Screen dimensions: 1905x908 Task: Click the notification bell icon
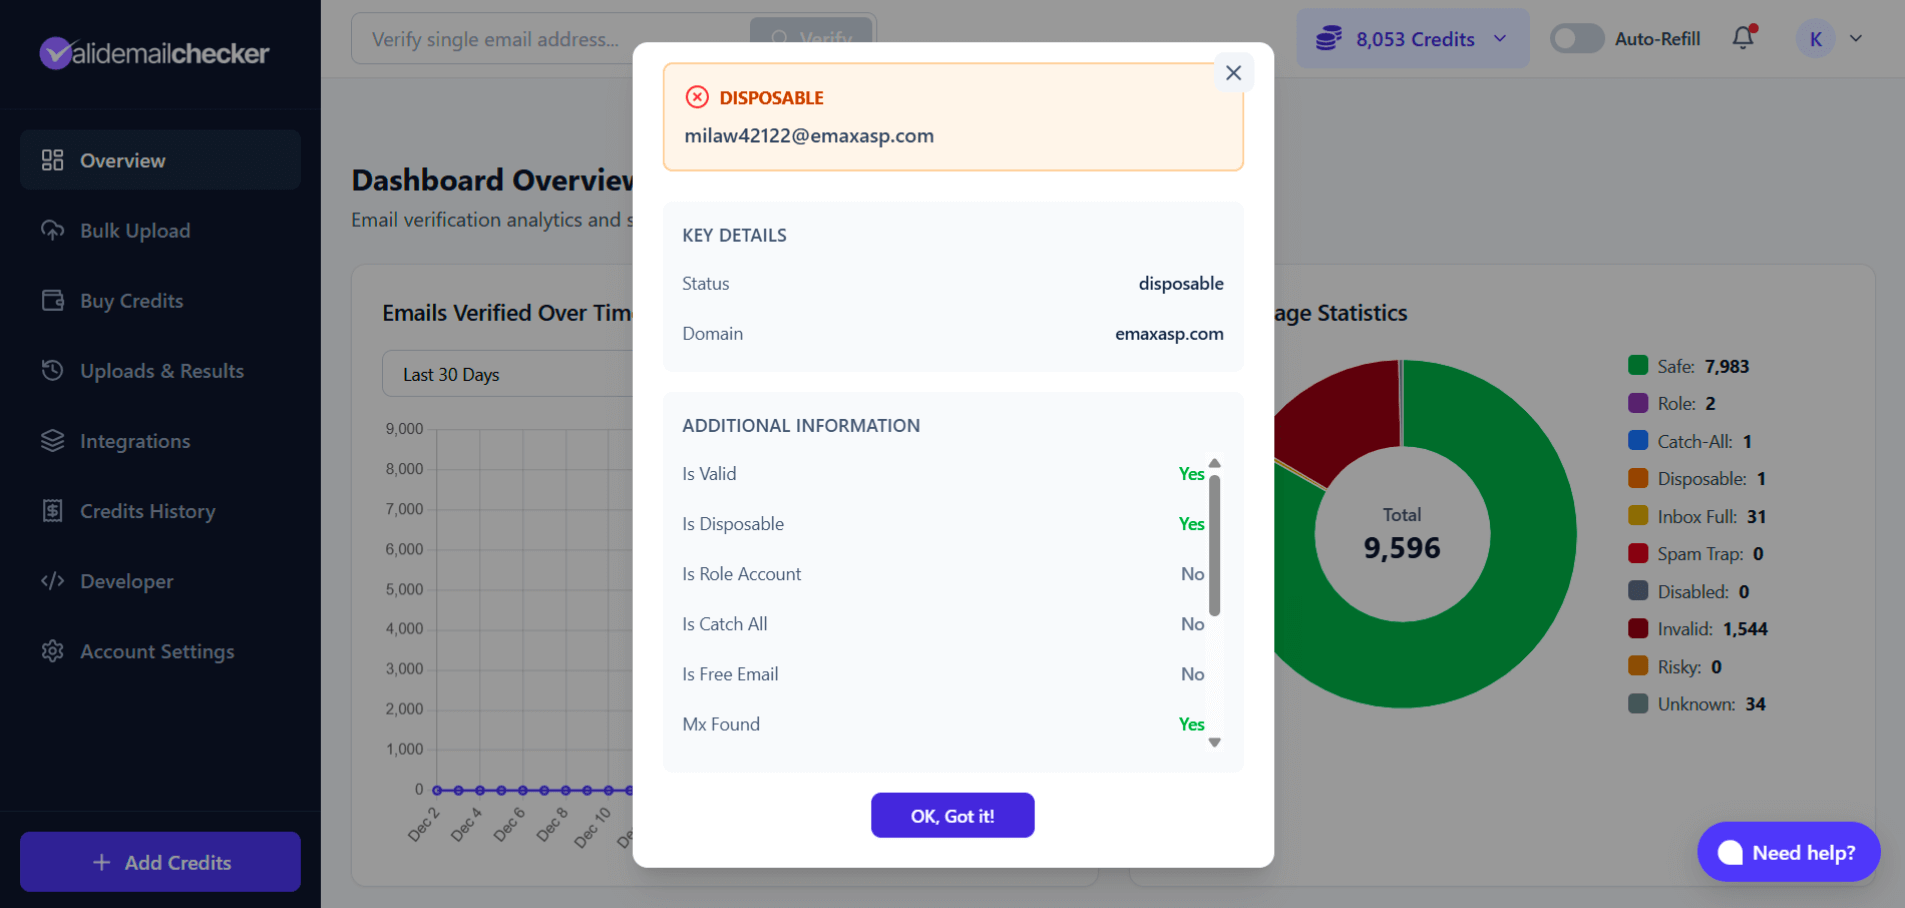[x=1743, y=38]
